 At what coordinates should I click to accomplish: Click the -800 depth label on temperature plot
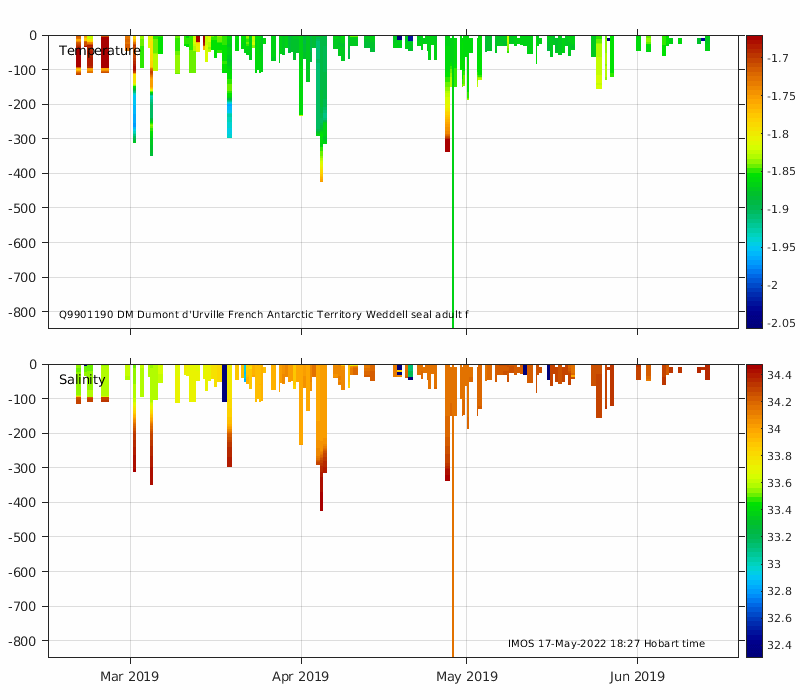[x=22, y=312]
